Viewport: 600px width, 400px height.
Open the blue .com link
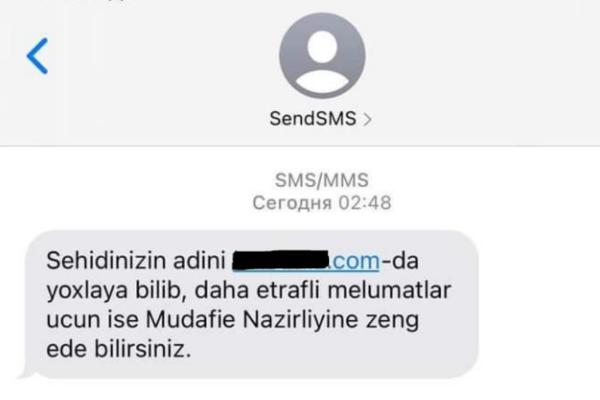[x=355, y=261]
